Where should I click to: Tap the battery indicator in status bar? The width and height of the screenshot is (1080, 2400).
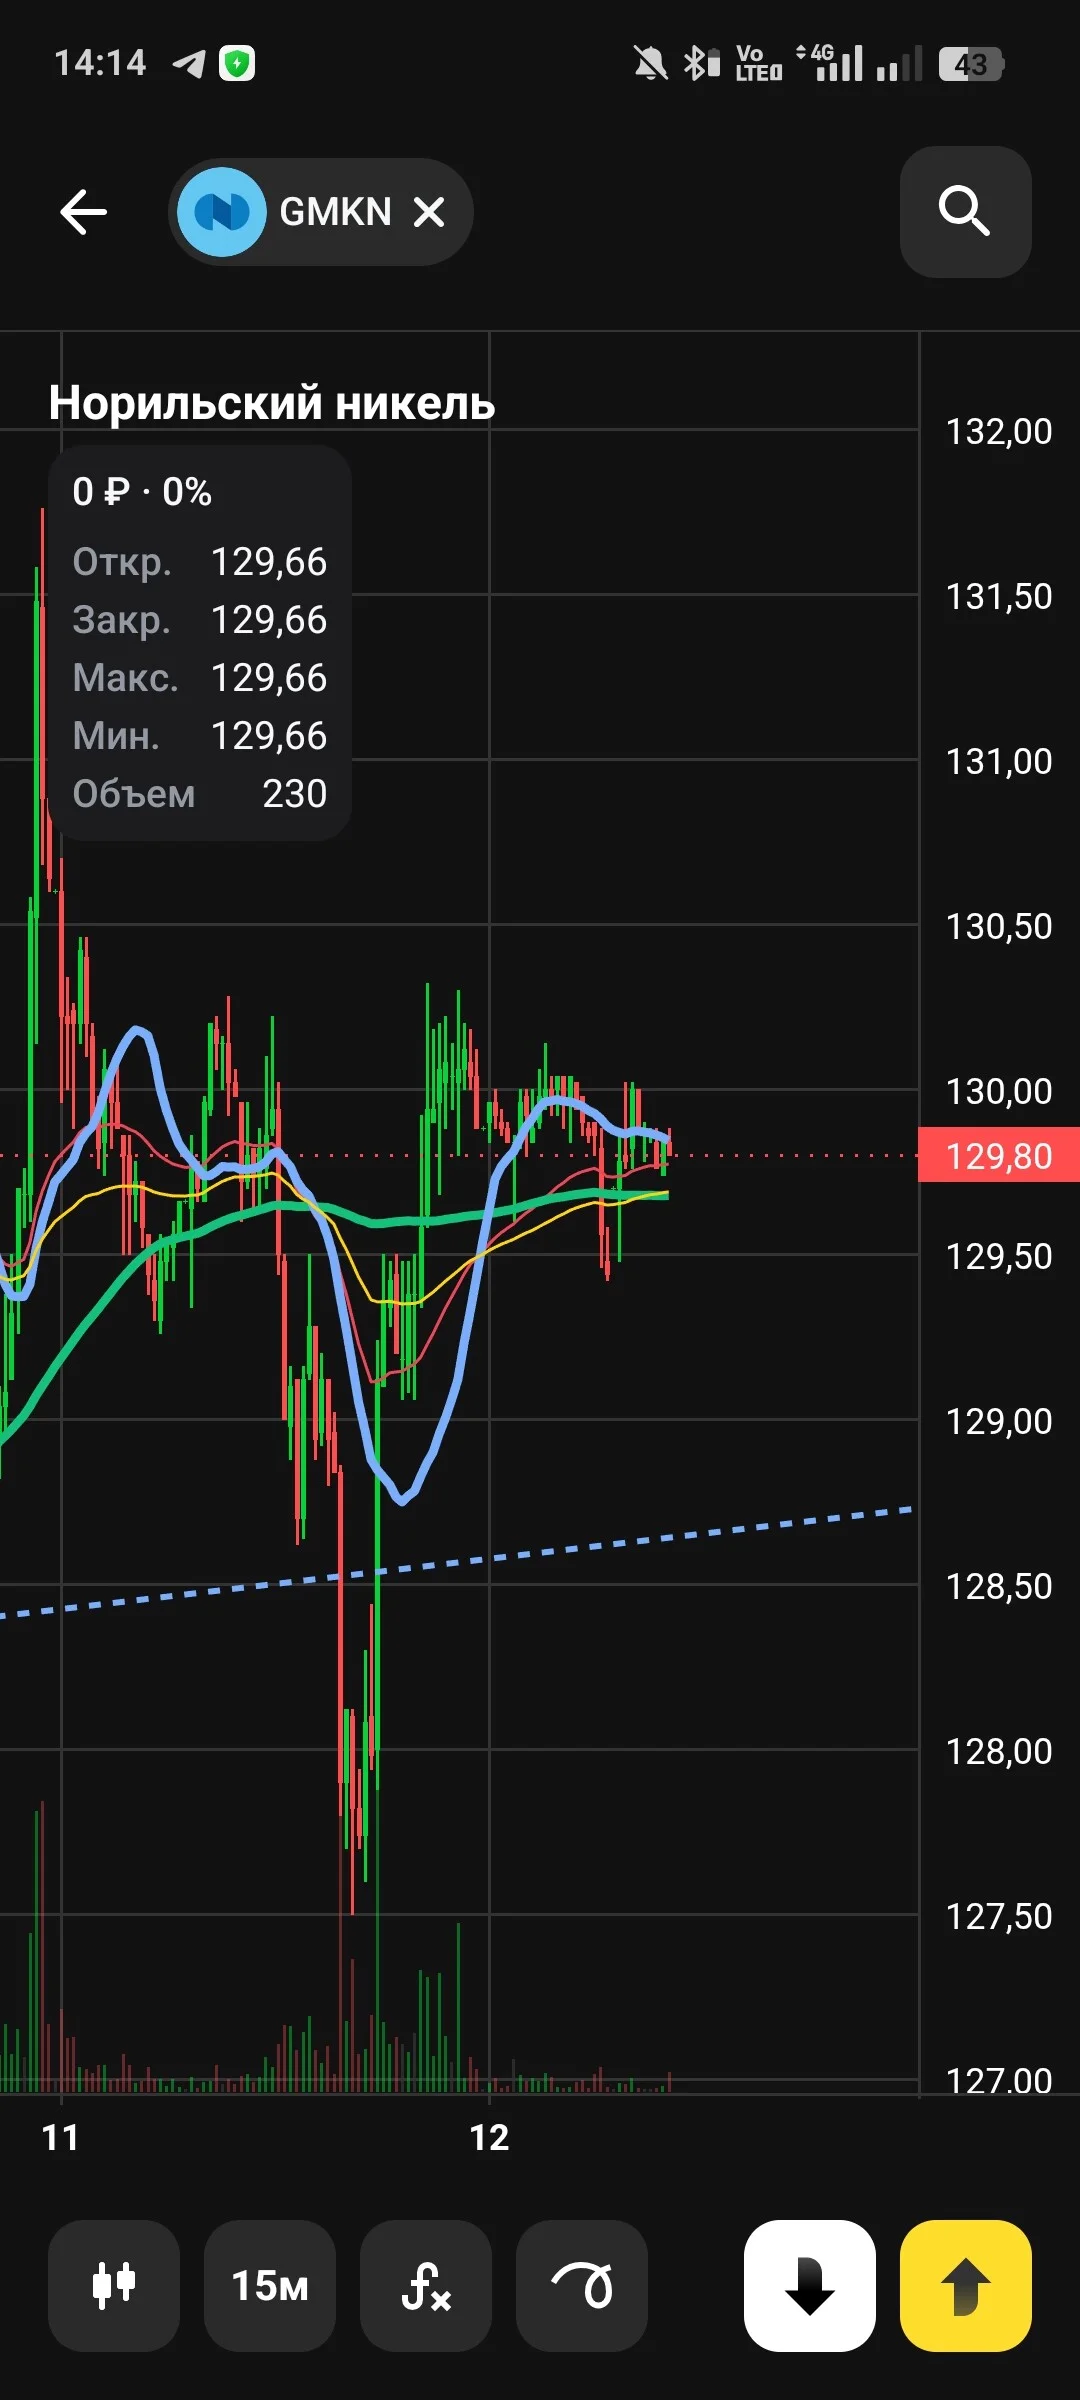(x=971, y=64)
